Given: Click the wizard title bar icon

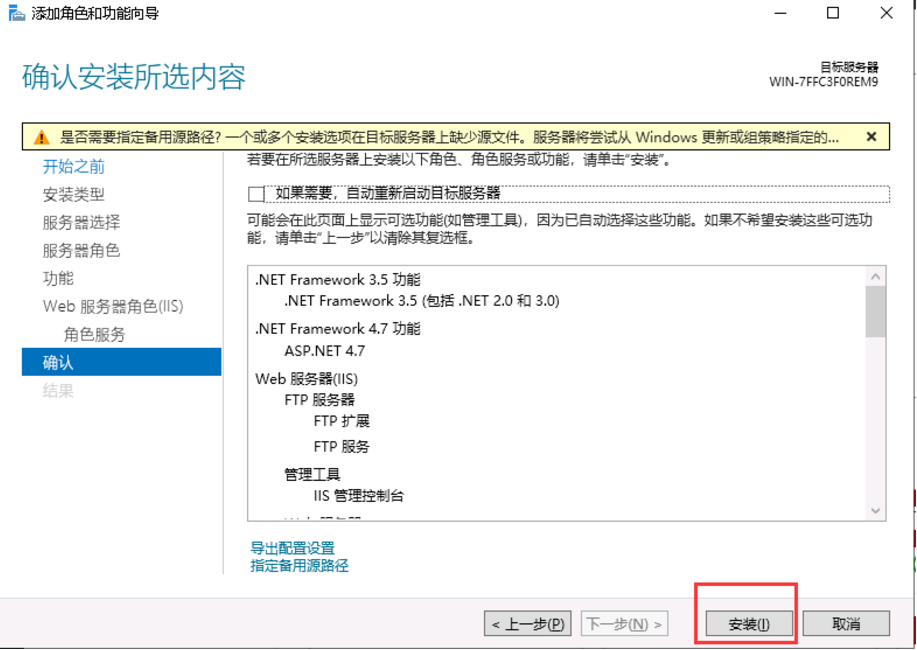Looking at the screenshot, I should tap(16, 13).
